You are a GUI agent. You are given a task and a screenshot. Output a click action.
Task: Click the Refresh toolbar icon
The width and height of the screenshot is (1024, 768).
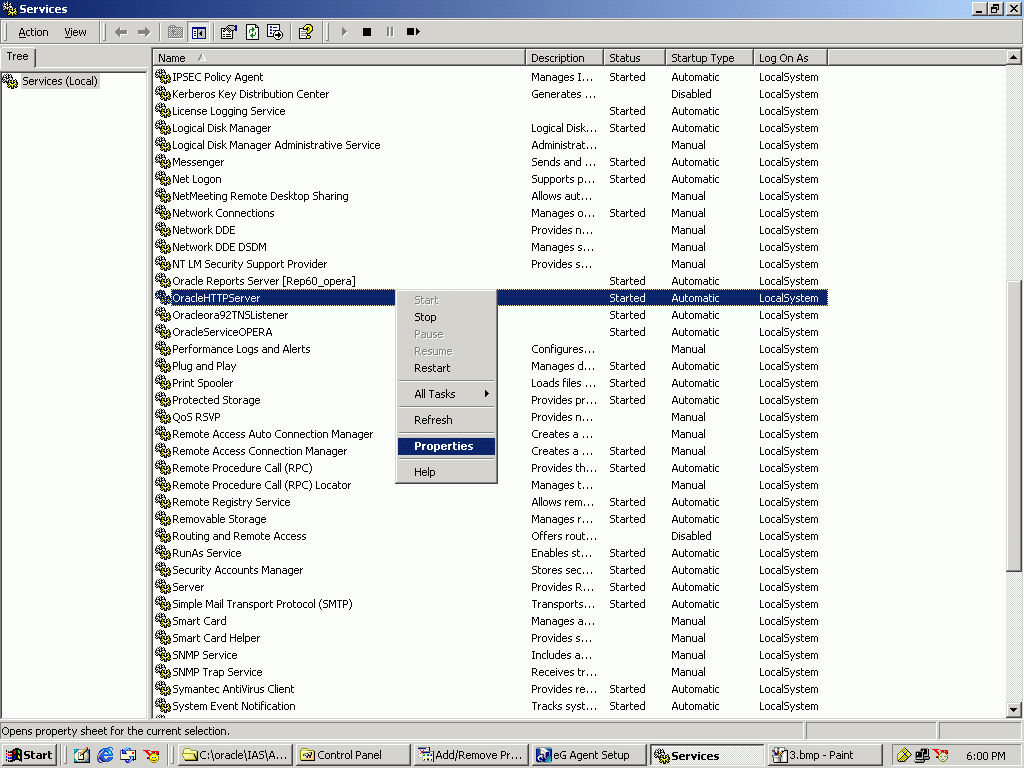click(252, 31)
